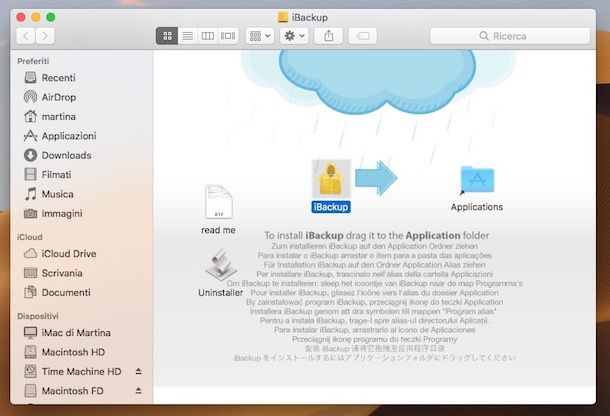Image resolution: width=610 pixels, height=416 pixels.
Task: Select the Uninstaller script icon
Action: 221,265
